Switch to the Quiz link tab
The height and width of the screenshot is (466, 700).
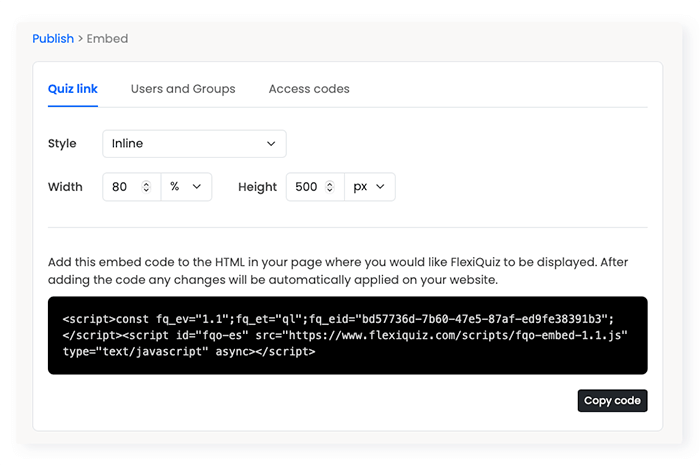(73, 89)
